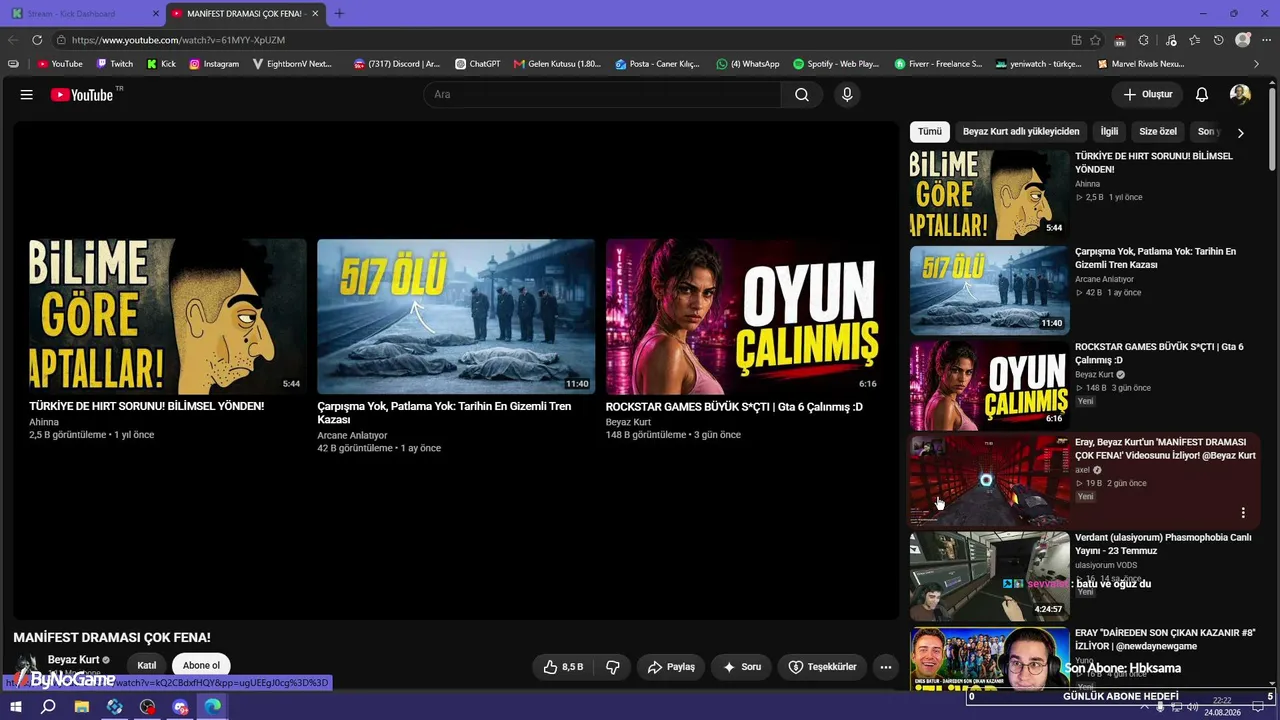The height and width of the screenshot is (720, 1280).
Task: Click the browser address bar URL
Action: pos(178,40)
